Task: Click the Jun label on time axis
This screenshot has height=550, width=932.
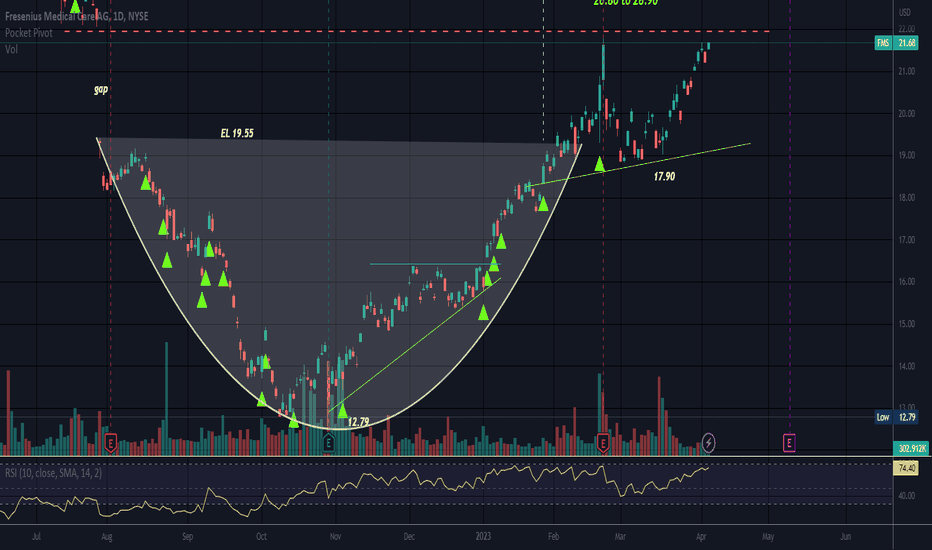Action: pyautogui.click(x=845, y=536)
